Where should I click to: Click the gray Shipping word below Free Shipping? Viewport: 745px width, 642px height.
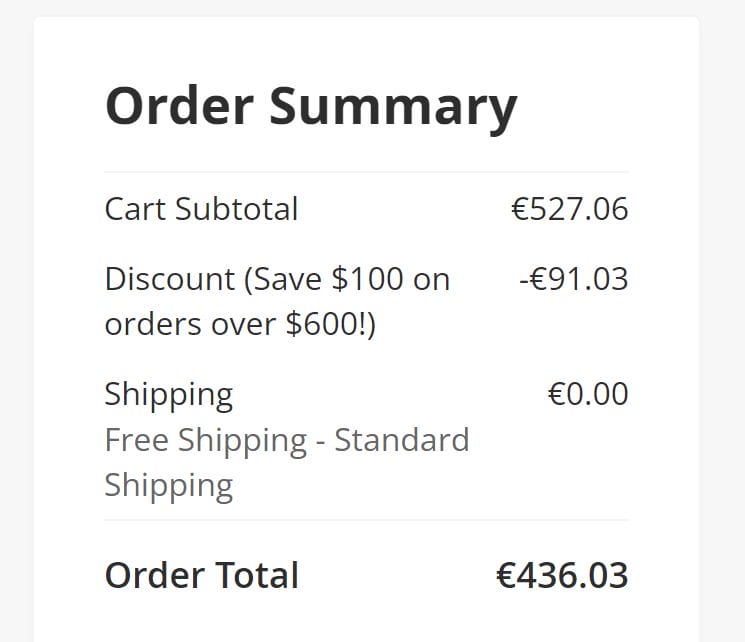pyautogui.click(x=168, y=485)
